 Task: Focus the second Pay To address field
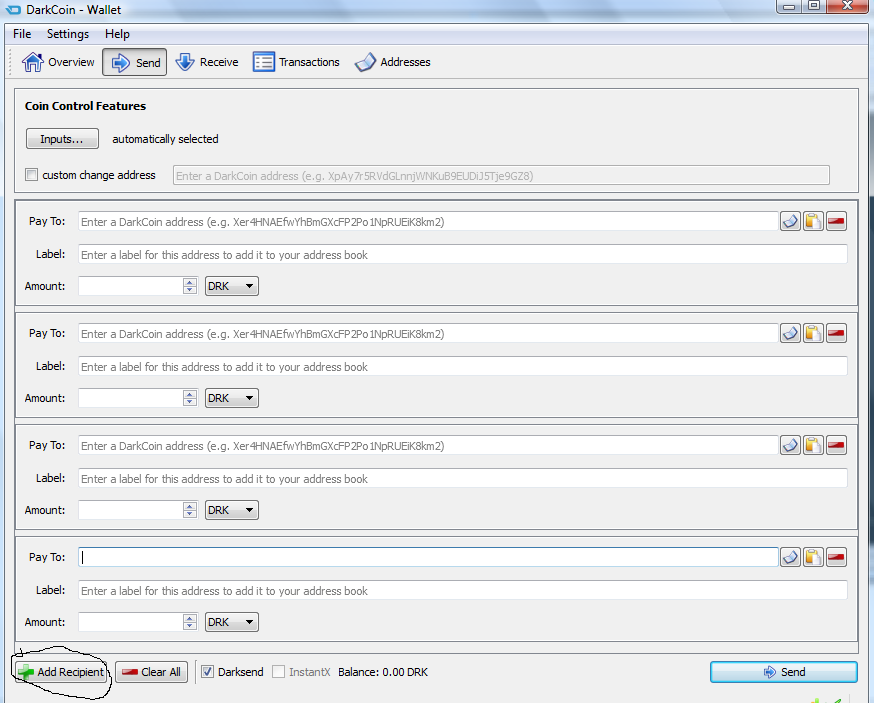(x=428, y=334)
